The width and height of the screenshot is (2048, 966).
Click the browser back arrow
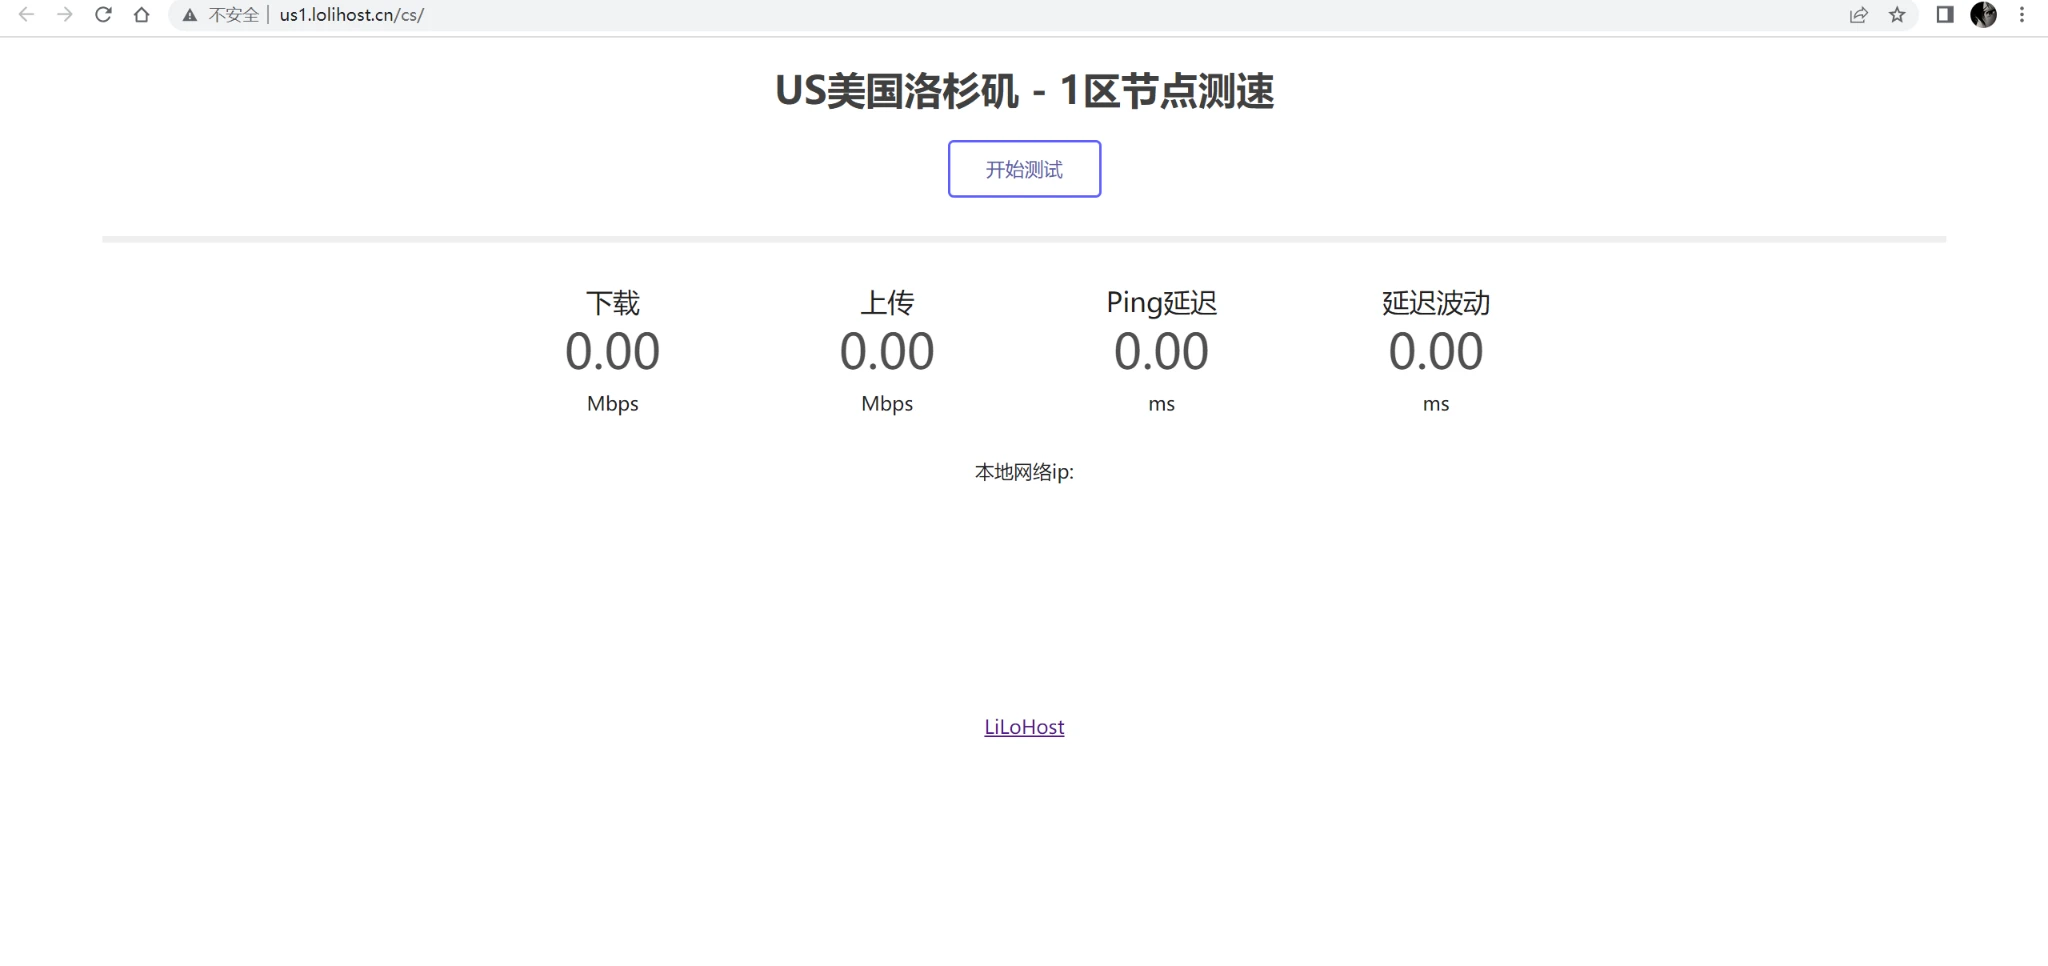point(27,15)
